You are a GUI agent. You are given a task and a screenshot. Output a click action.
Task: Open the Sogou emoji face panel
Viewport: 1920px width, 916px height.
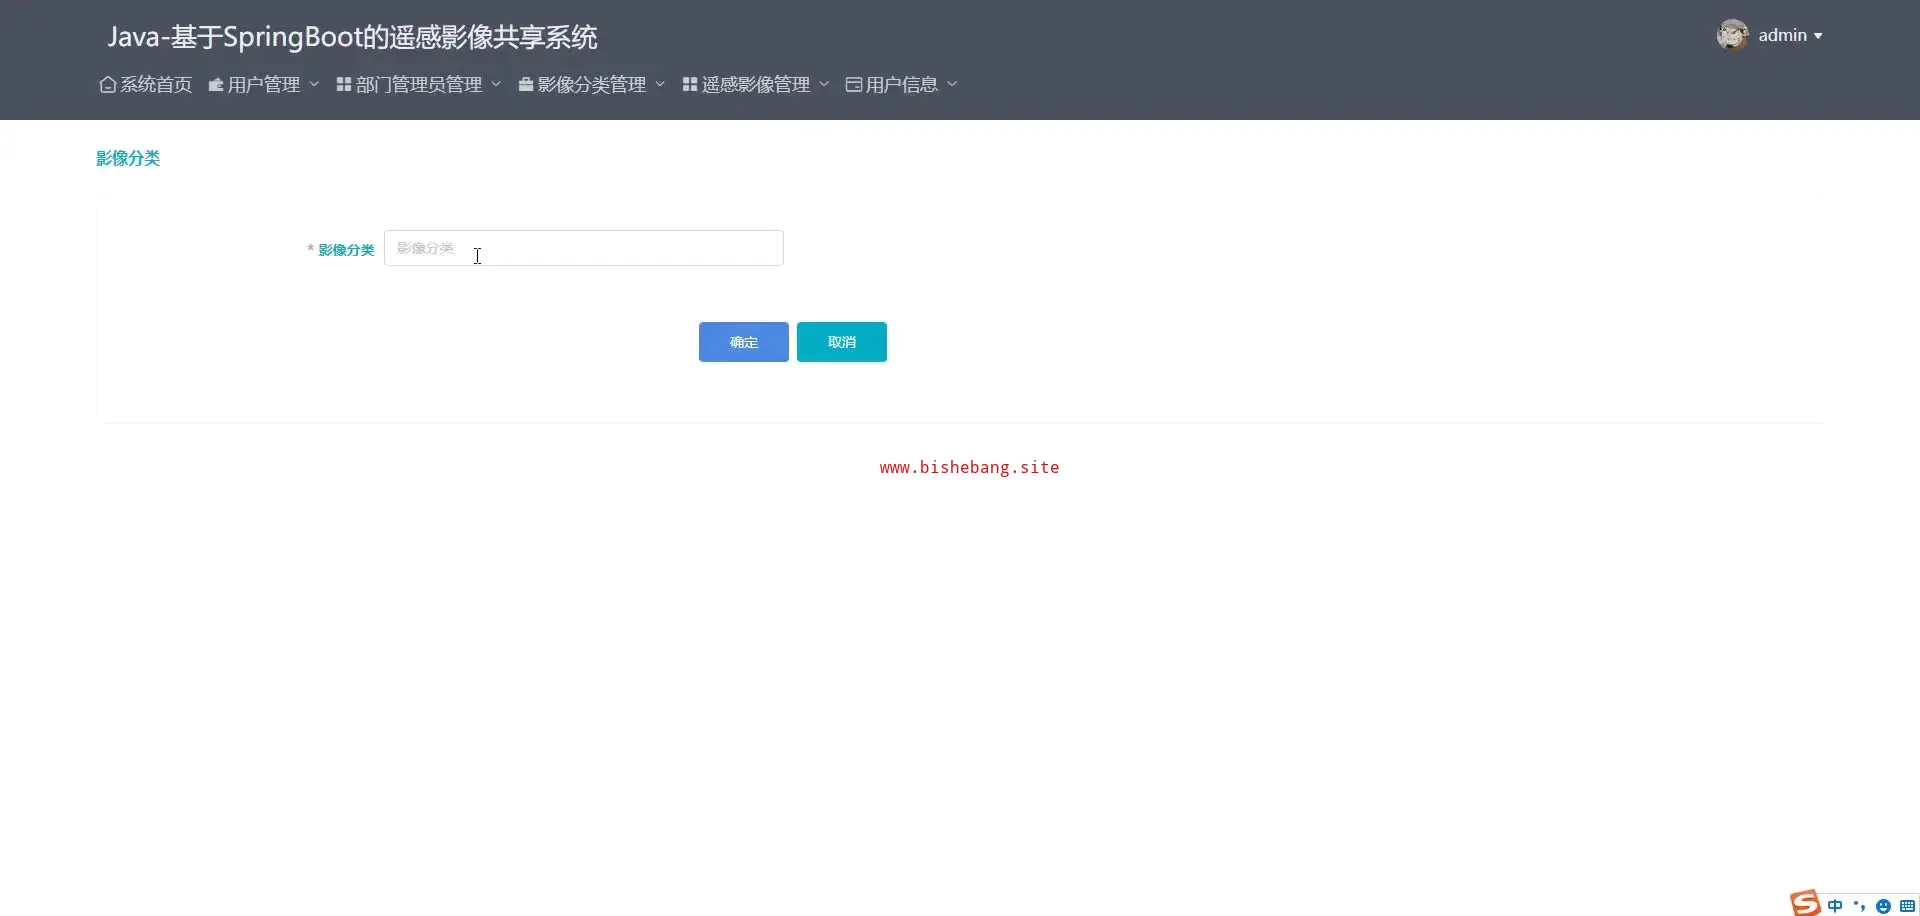tap(1883, 906)
